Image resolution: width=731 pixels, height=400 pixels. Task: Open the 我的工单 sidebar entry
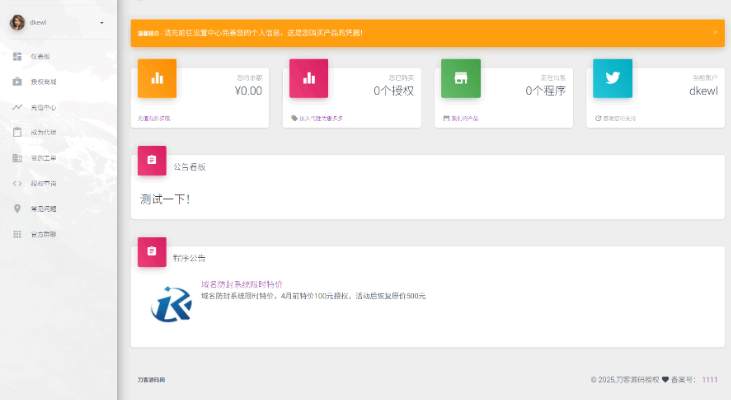coord(43,158)
